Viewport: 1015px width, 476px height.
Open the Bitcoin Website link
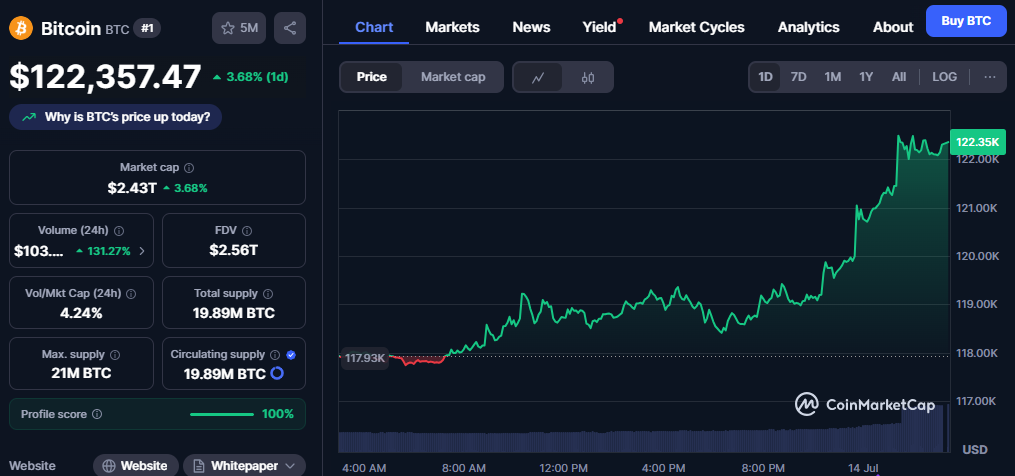point(135,465)
